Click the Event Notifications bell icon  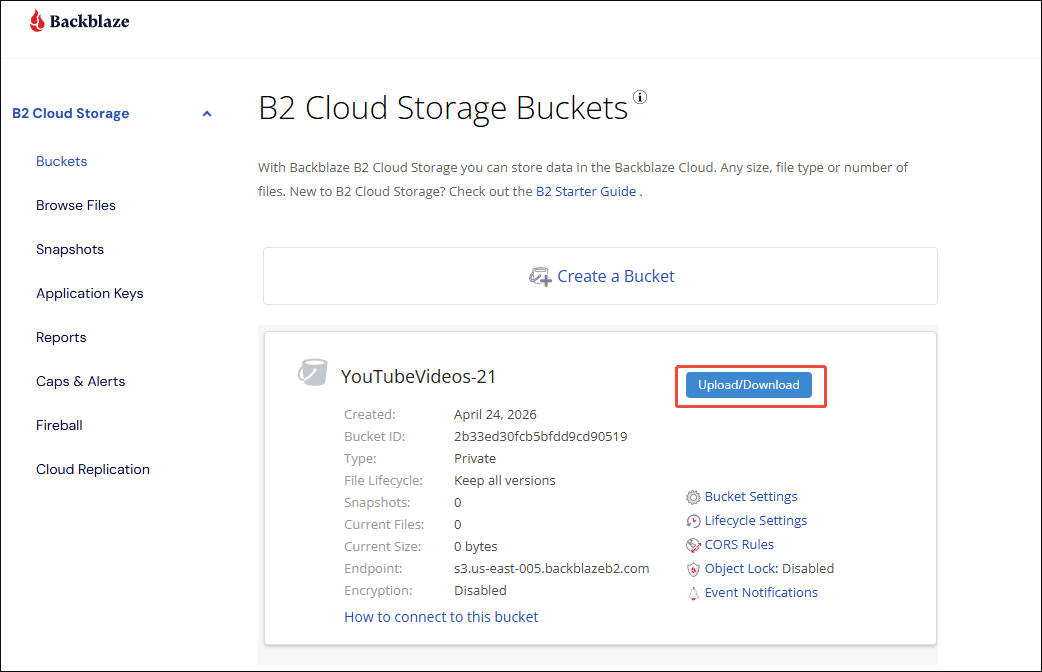[693, 593]
